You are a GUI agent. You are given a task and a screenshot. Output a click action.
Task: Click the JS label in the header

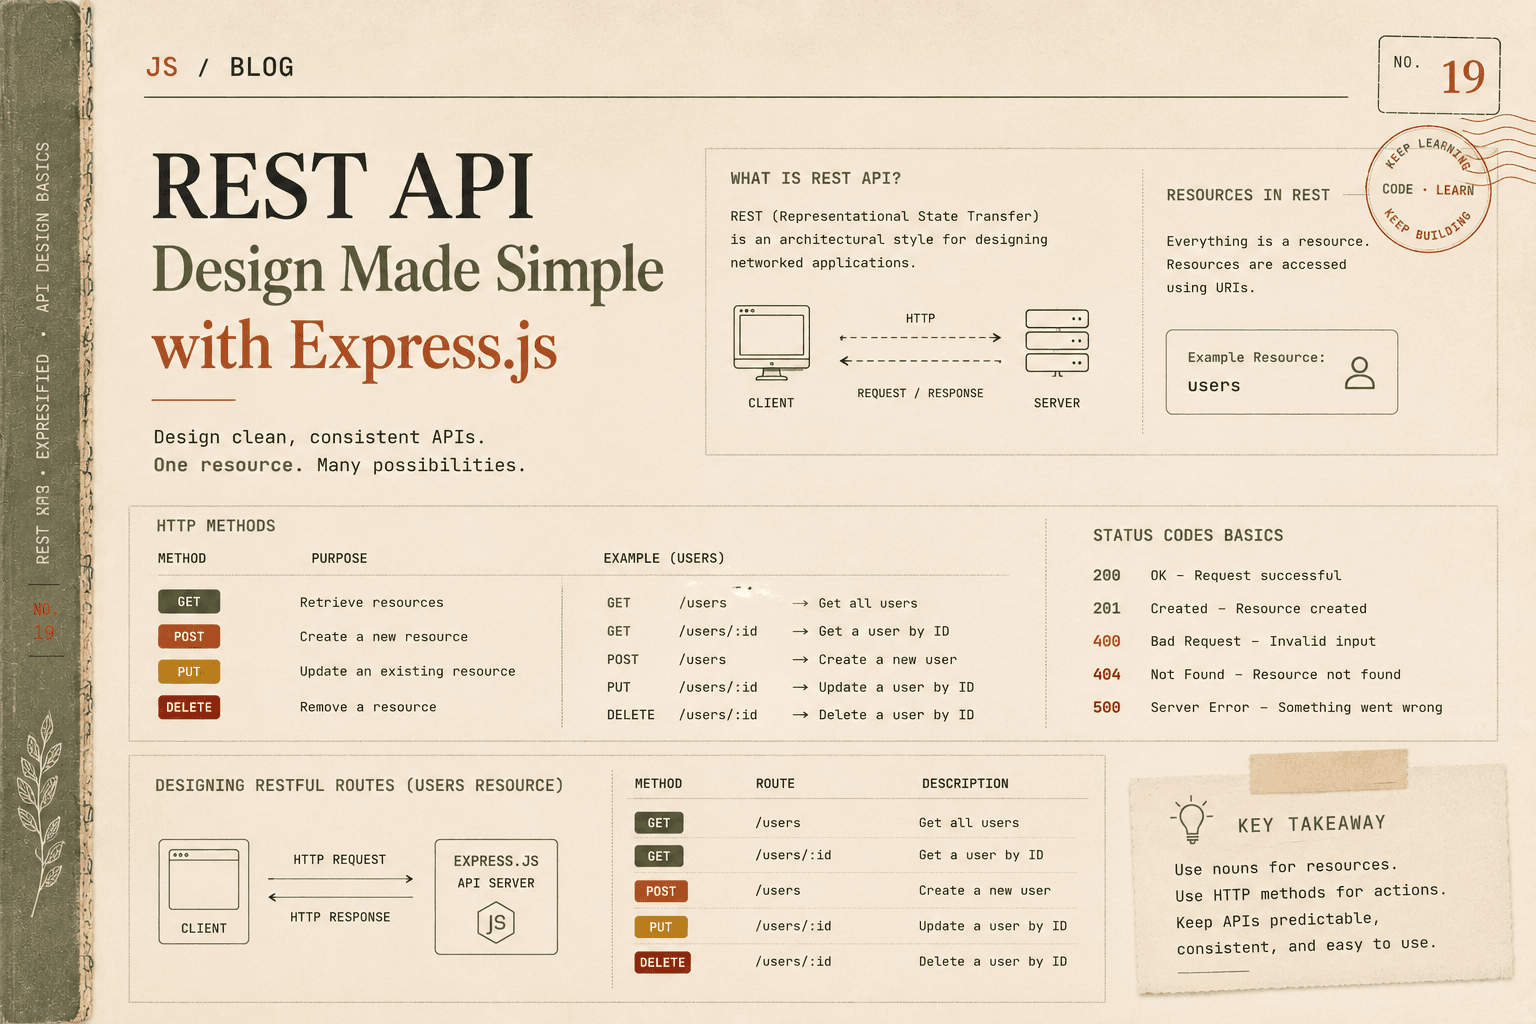point(162,67)
